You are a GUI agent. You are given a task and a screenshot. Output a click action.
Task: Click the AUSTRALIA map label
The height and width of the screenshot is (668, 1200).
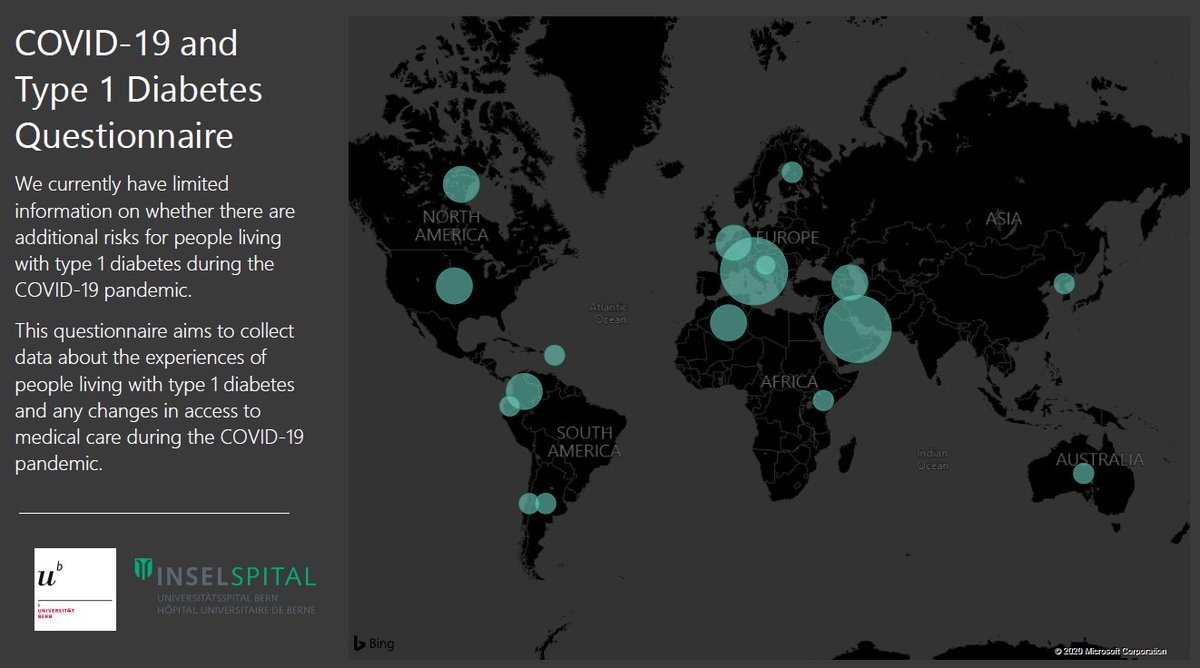pos(1100,460)
